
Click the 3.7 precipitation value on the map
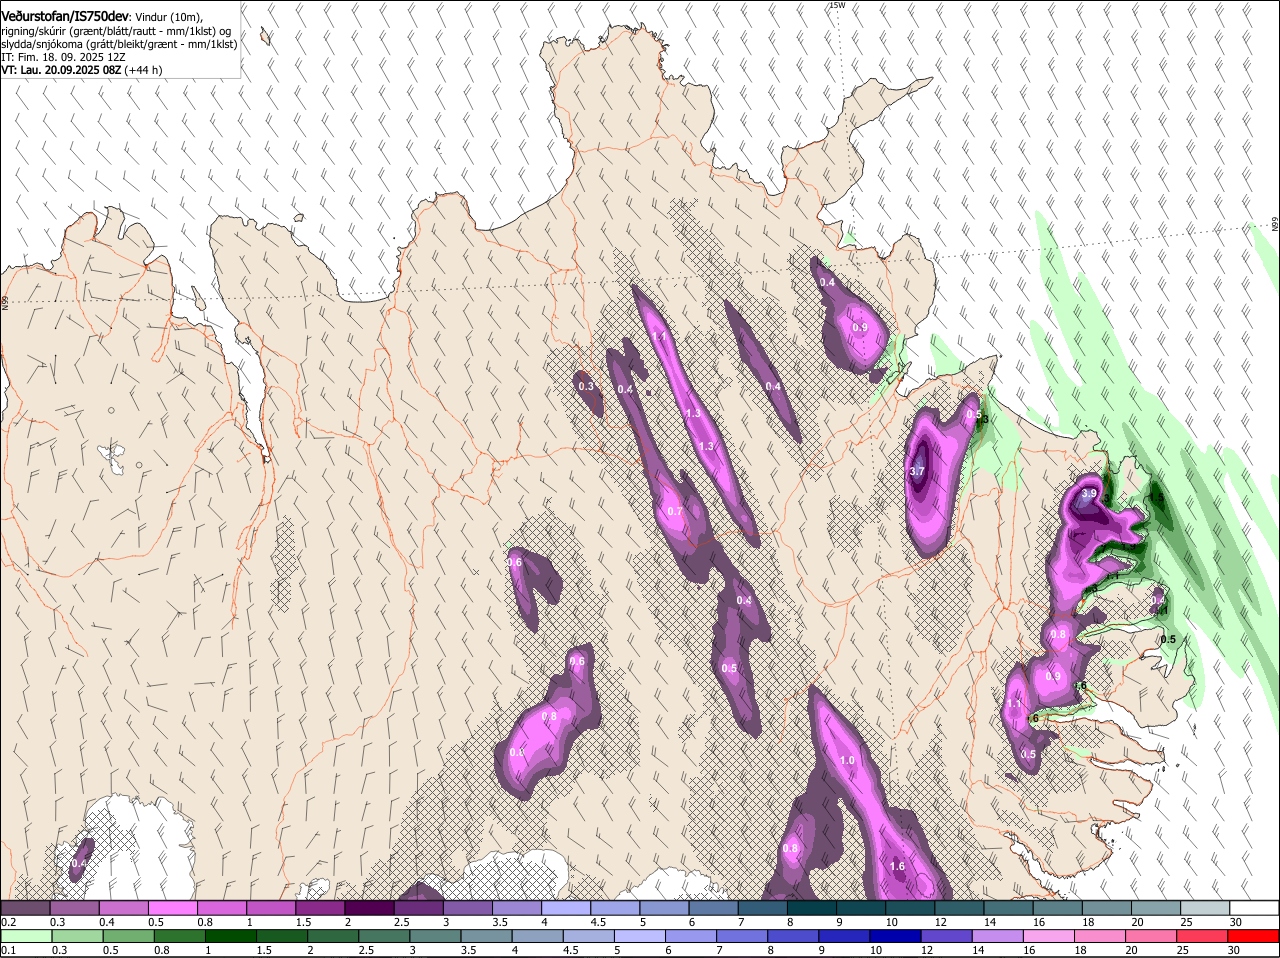pos(917,470)
